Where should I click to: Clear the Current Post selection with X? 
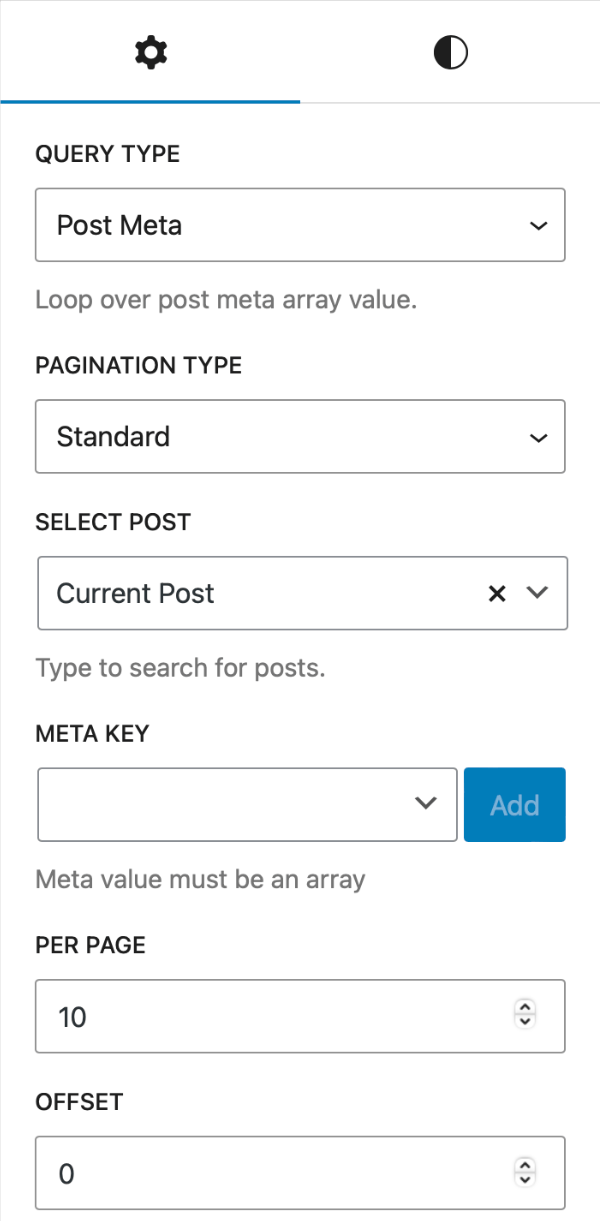point(496,593)
